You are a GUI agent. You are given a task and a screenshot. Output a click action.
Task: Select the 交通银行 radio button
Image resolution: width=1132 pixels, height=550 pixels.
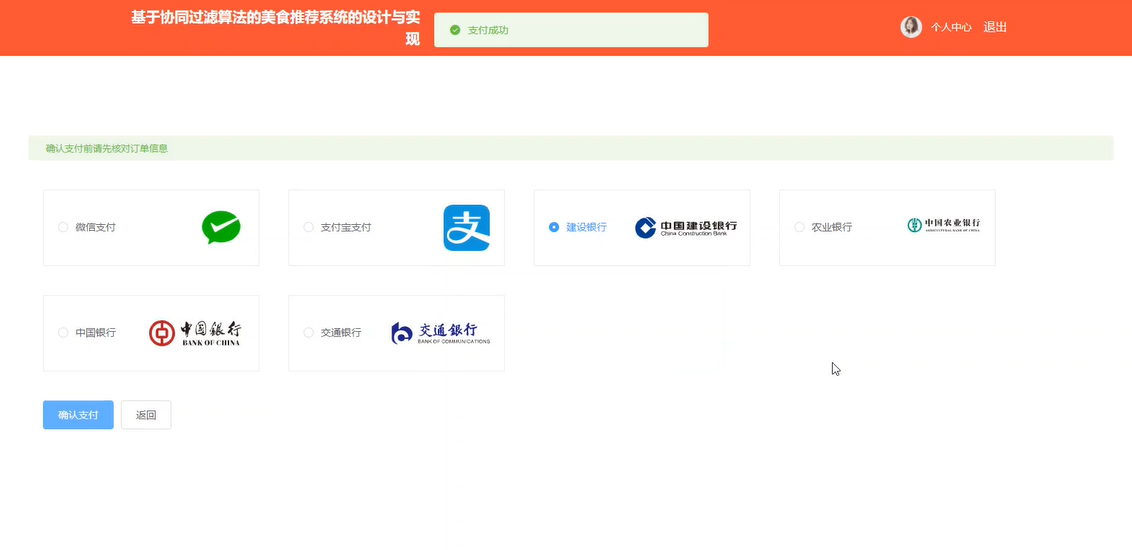click(308, 333)
